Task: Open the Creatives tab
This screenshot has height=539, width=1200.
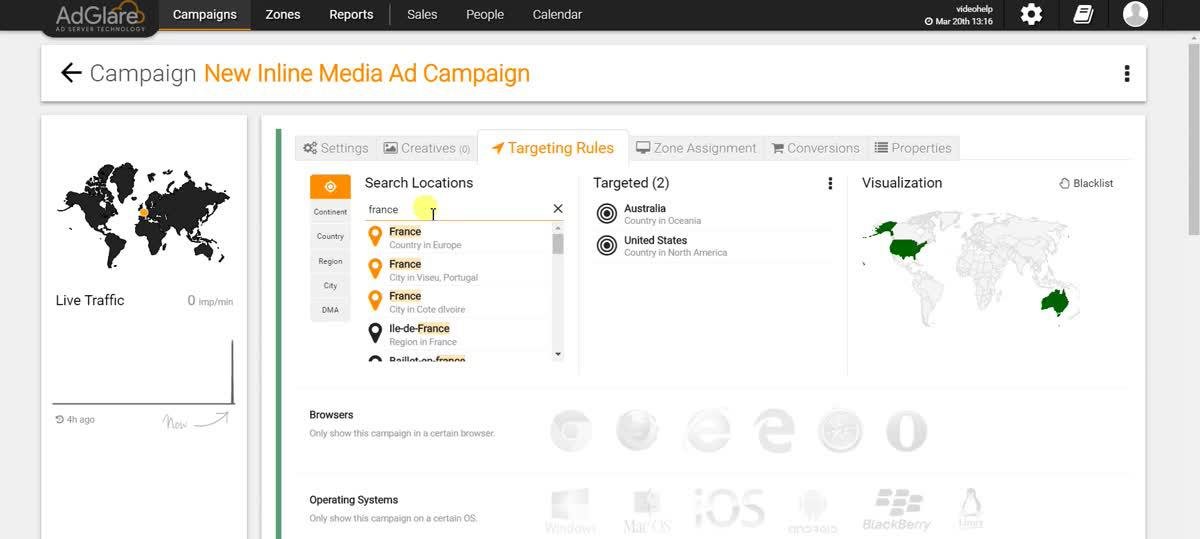Action: coord(427,148)
